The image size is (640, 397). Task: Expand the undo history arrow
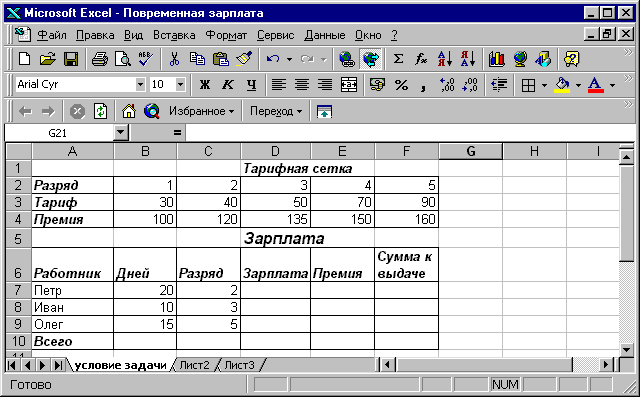pyautogui.click(x=289, y=60)
